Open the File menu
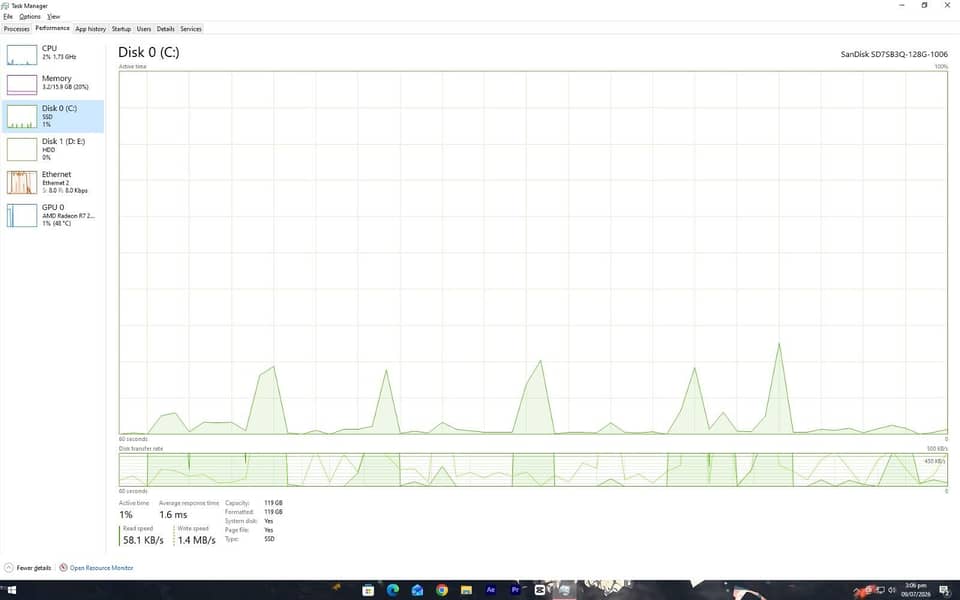The width and height of the screenshot is (960, 600). click(8, 17)
